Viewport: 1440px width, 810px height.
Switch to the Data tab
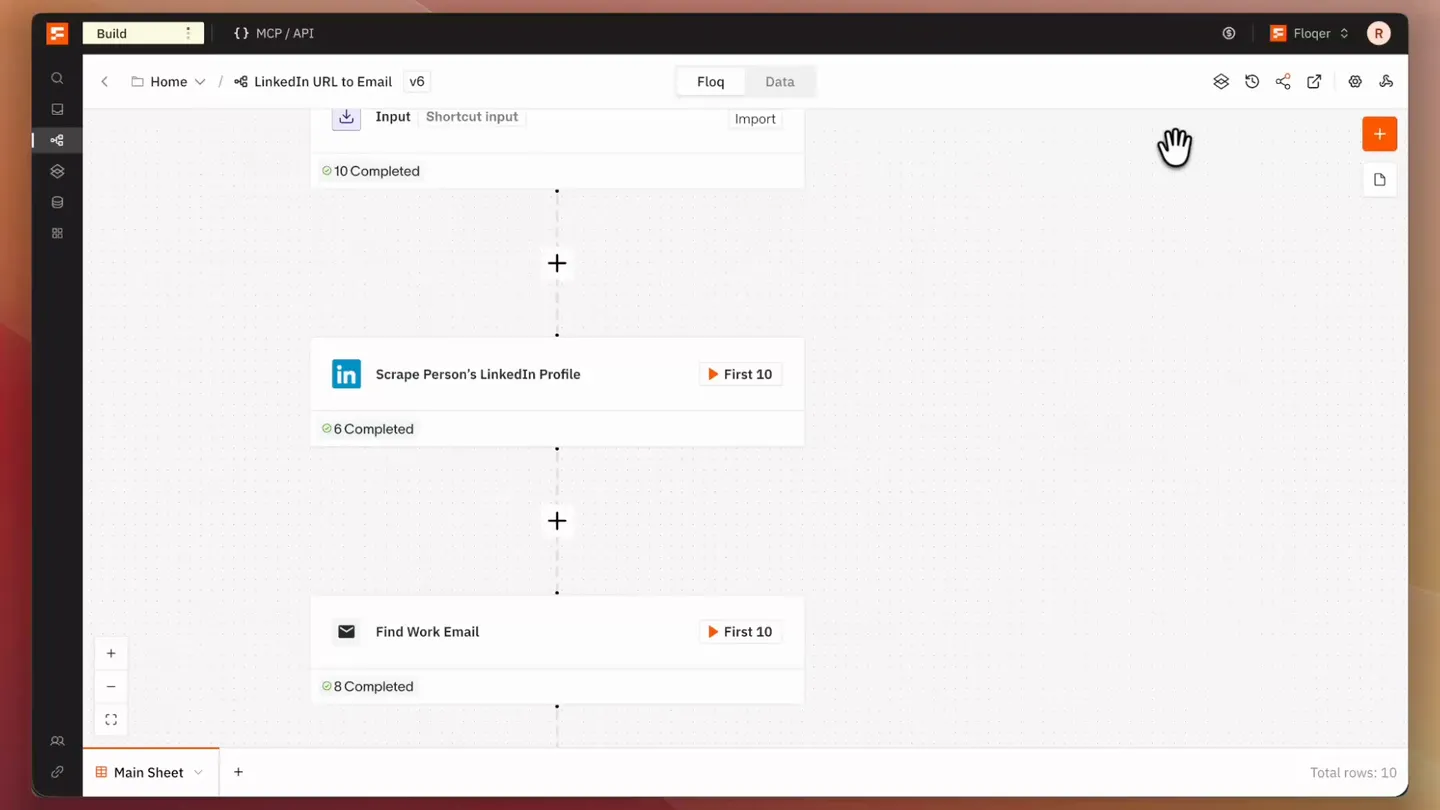pos(780,82)
